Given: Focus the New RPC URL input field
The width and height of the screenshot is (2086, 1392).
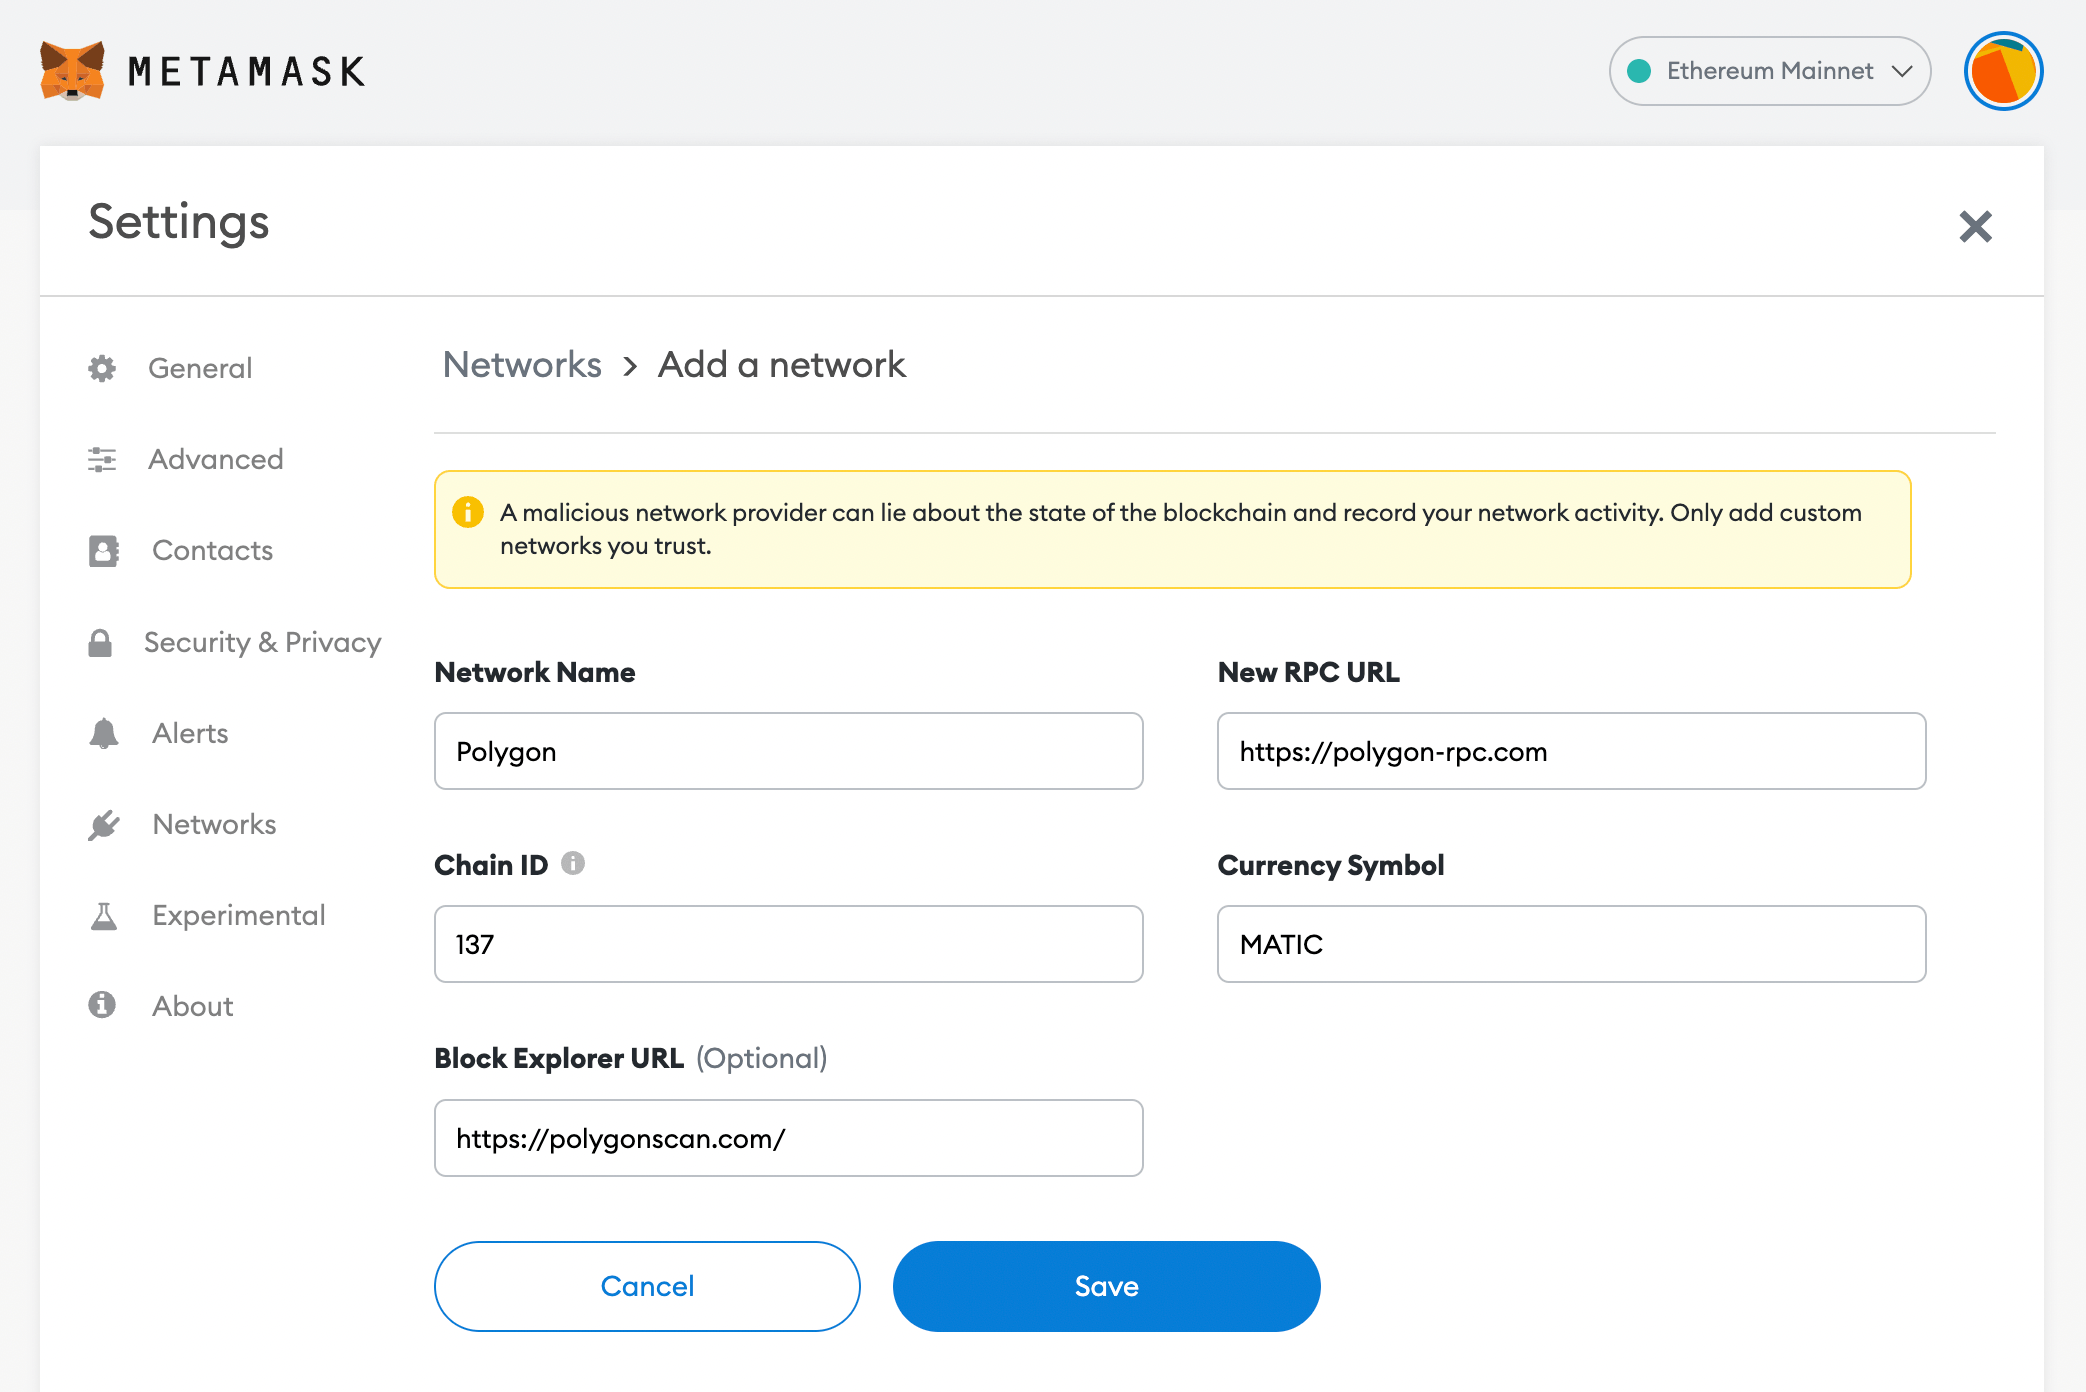Looking at the screenshot, I should [1572, 751].
